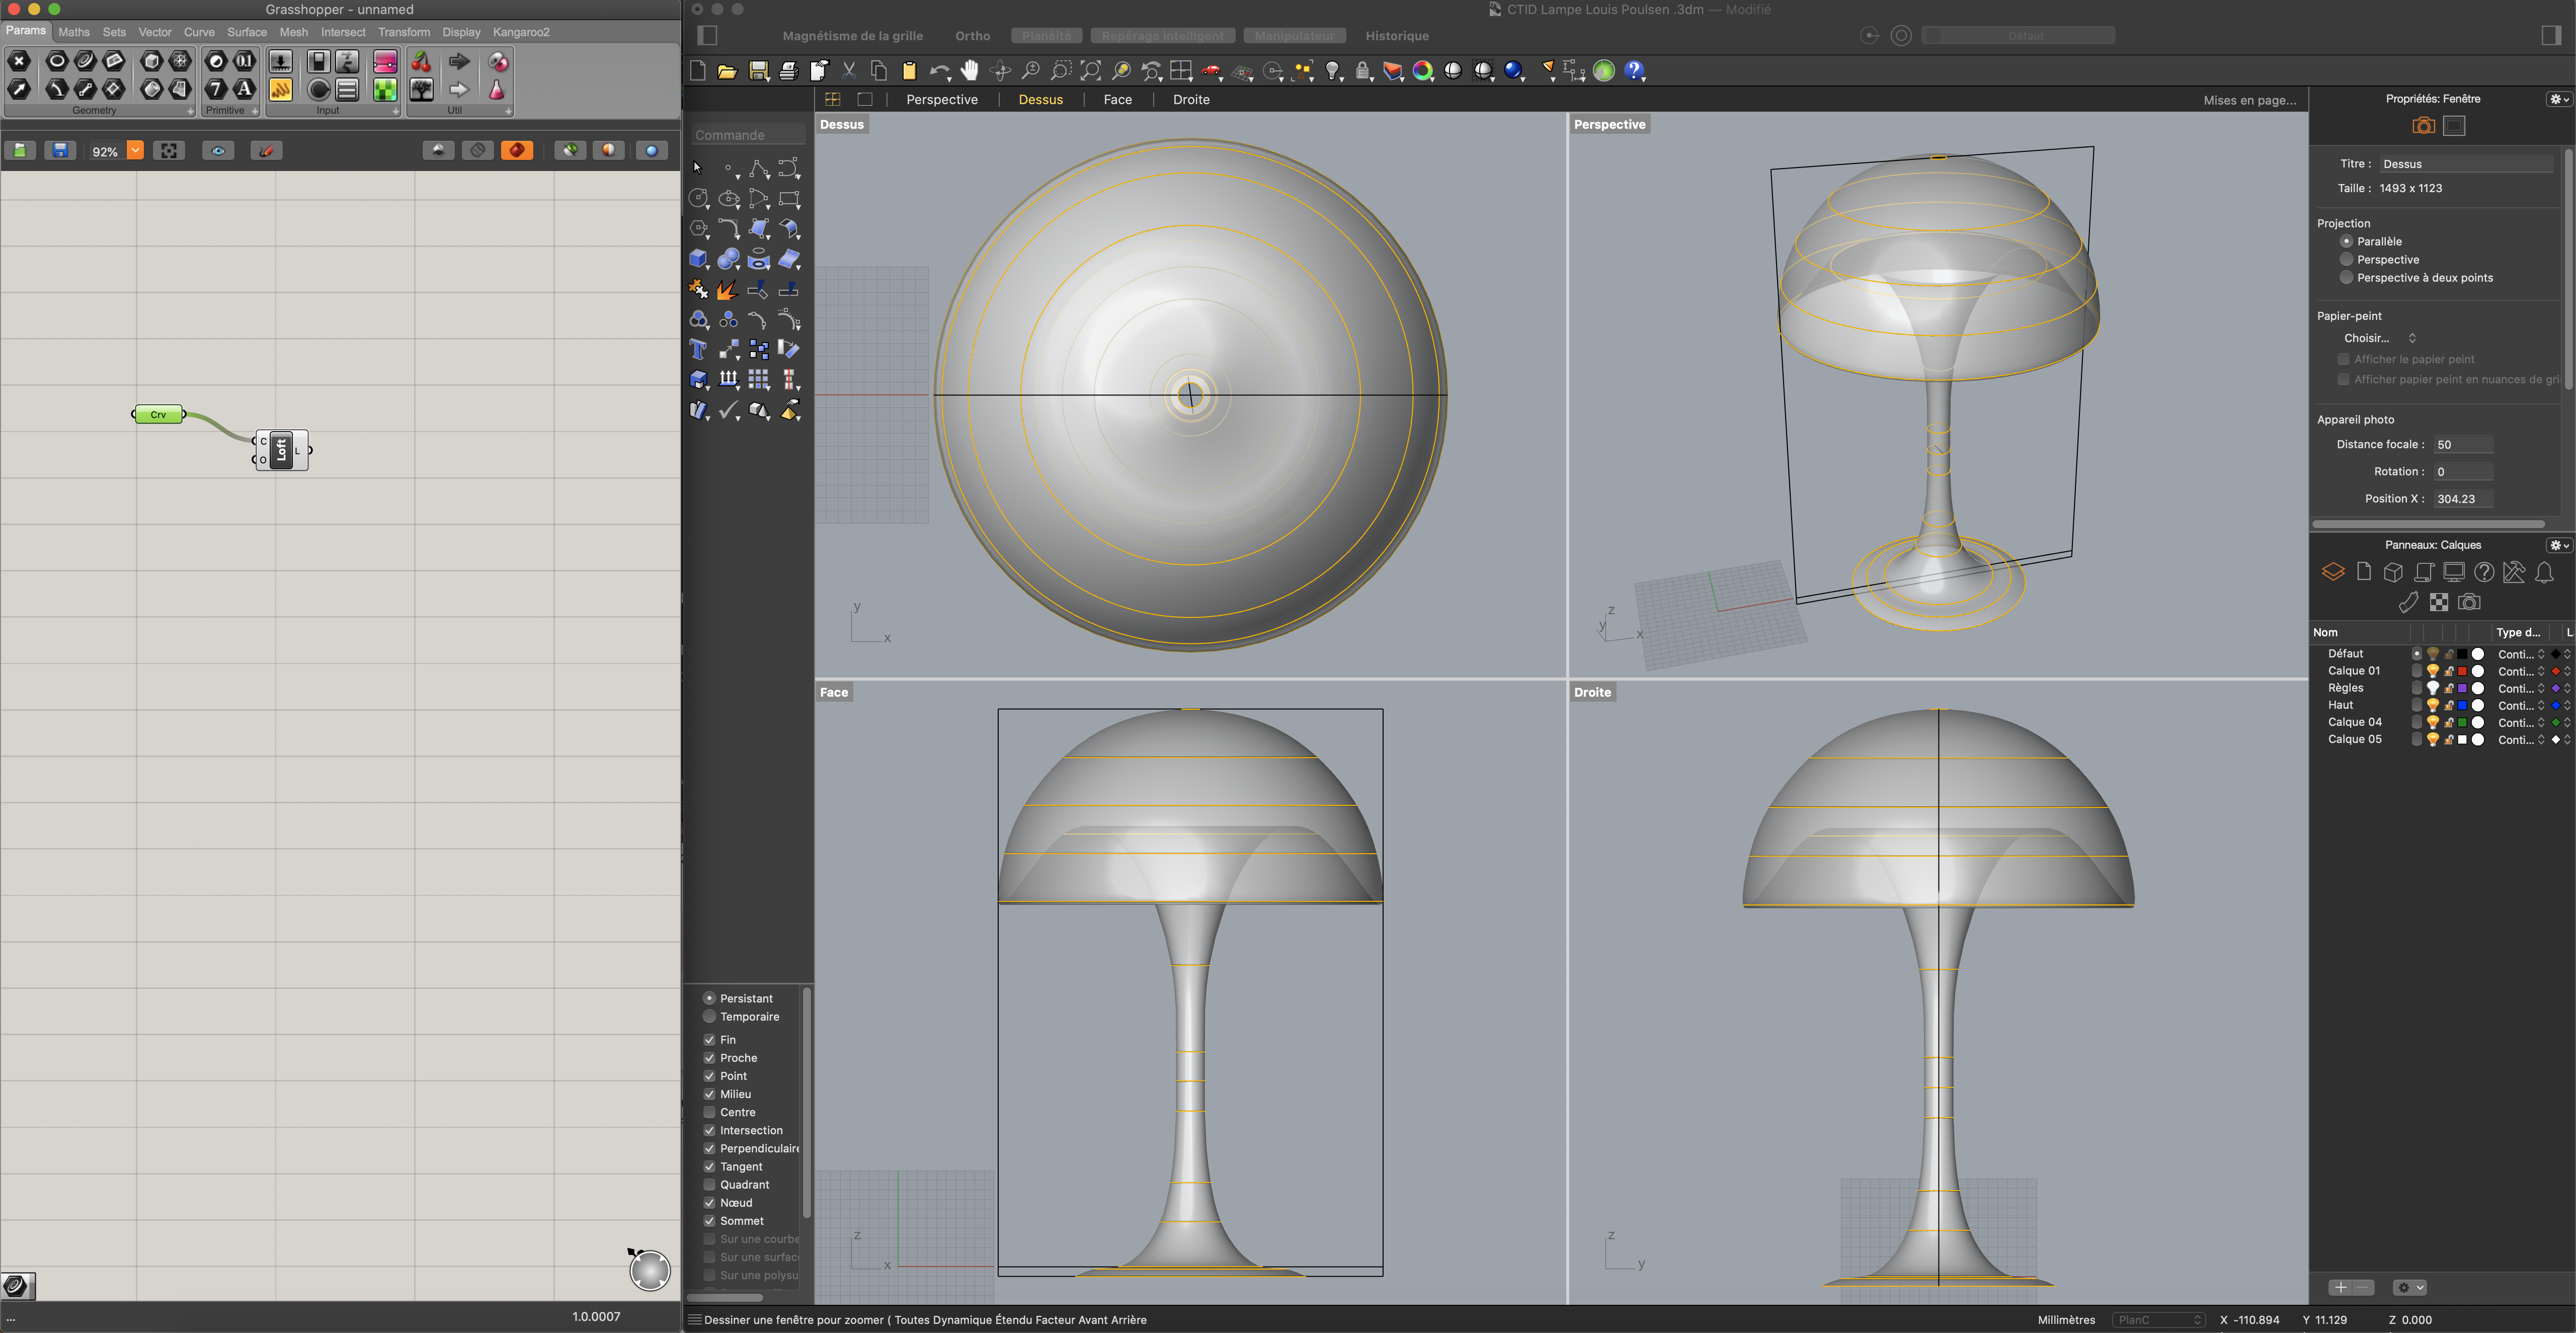Open Mises en page... button

[2249, 100]
